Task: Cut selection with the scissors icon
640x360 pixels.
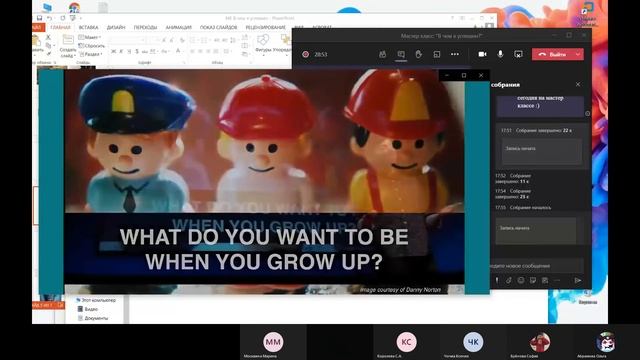Action: [x=49, y=38]
